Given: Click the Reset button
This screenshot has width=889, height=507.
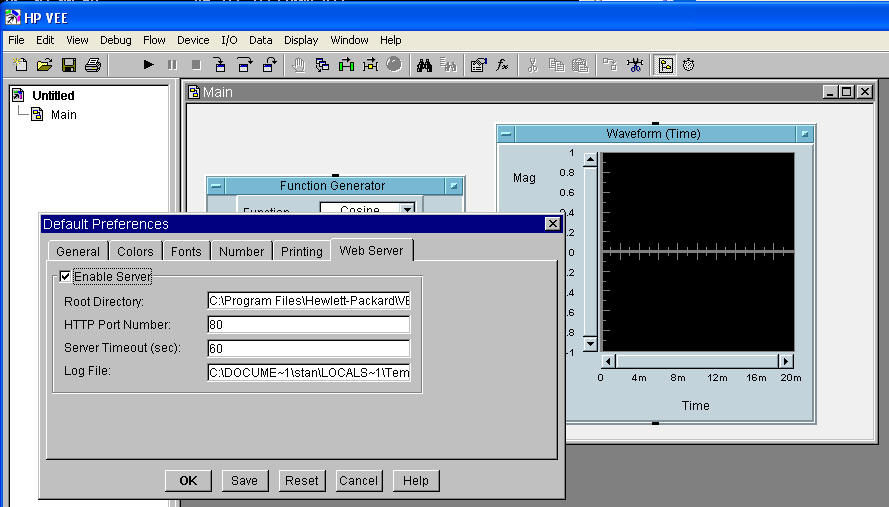Looking at the screenshot, I should 301,480.
